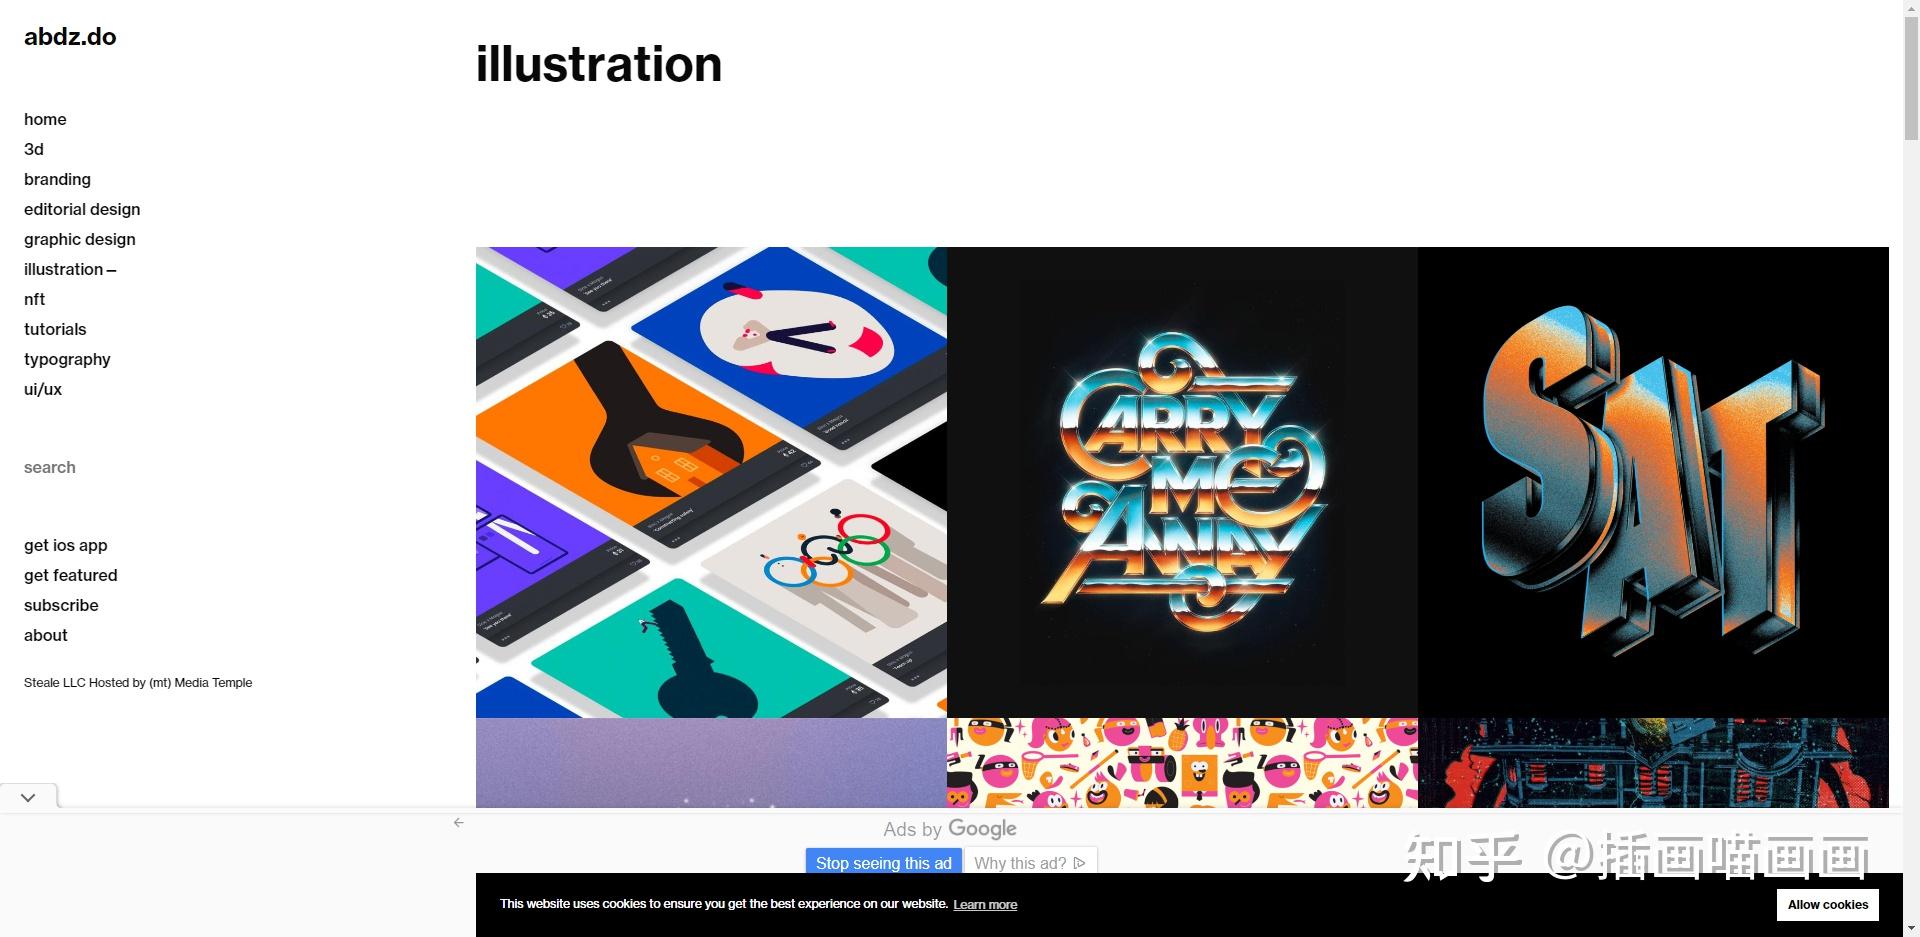The height and width of the screenshot is (937, 1920).
Task: Open the Carry Me Away chrome lettering thumbnail
Action: [x=1182, y=482]
